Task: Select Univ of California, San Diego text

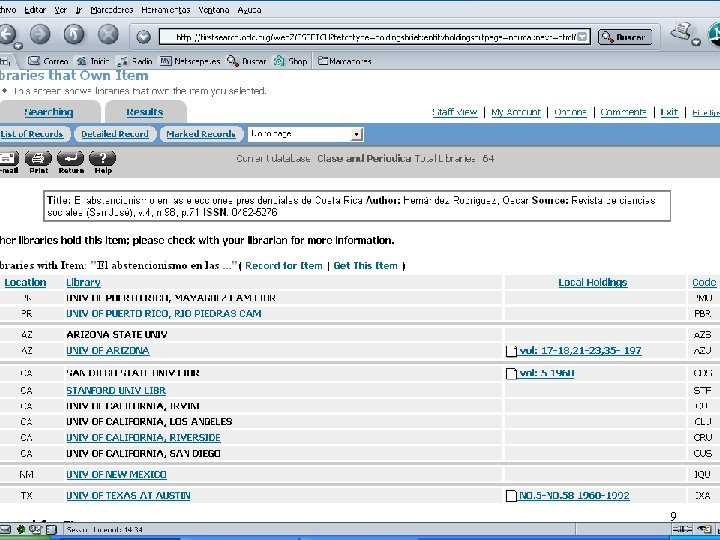Action: [143, 454]
